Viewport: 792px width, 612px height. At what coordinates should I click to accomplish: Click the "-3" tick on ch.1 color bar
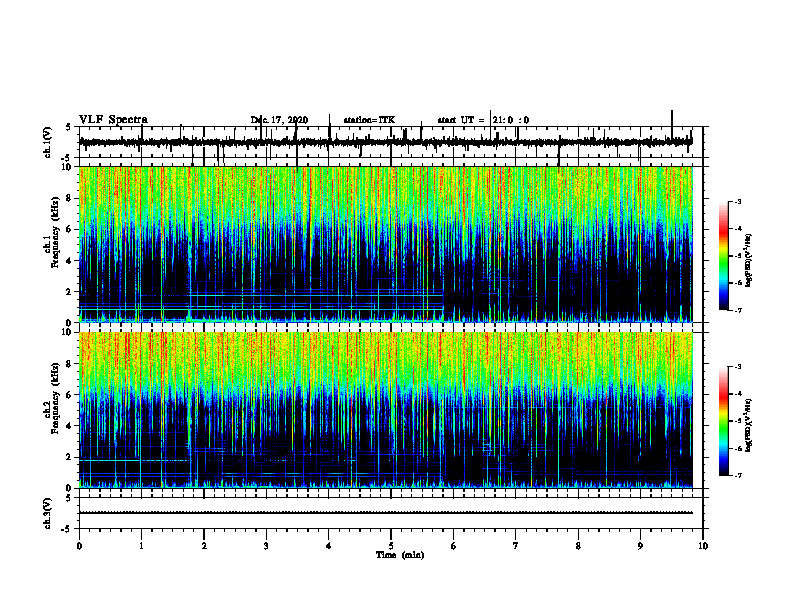(738, 201)
